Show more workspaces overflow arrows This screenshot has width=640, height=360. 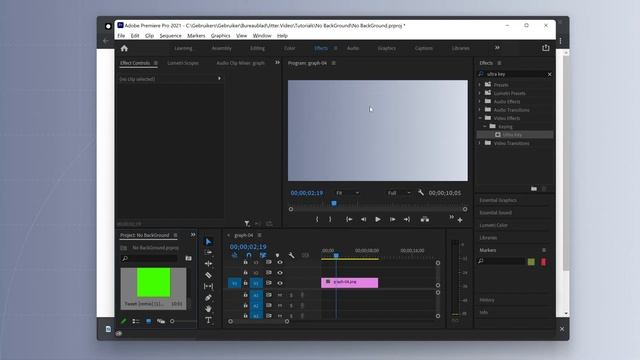(x=497, y=48)
